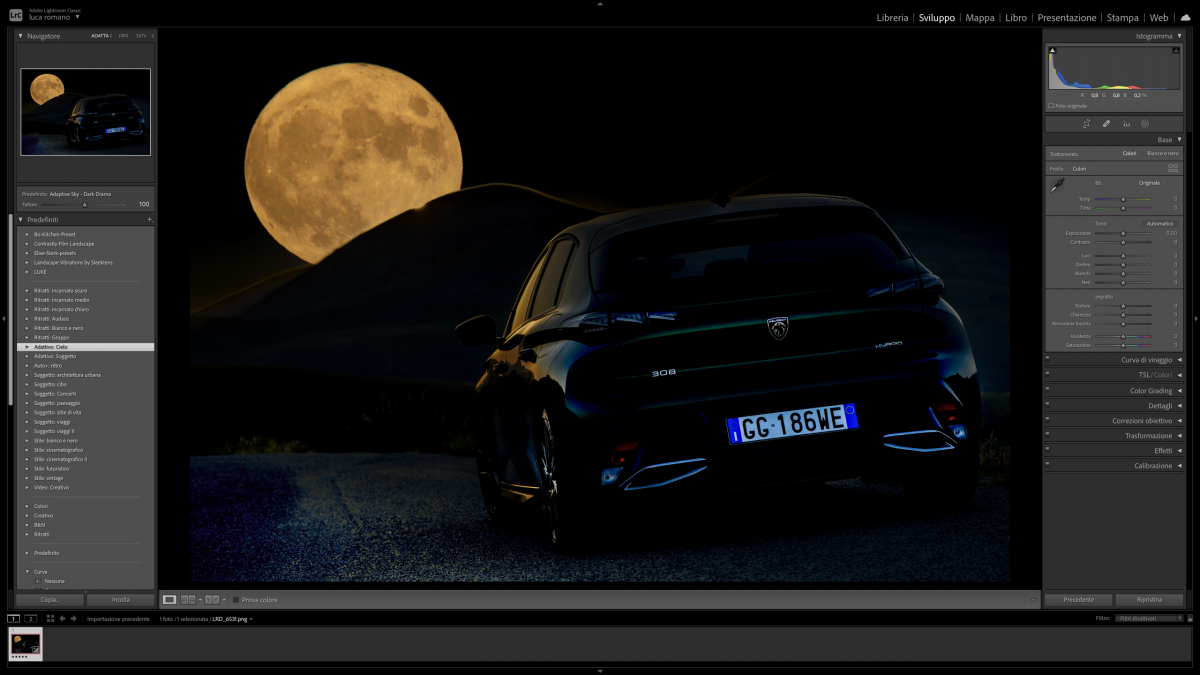Select the filmstrip photo thumbnail

[x=25, y=645]
